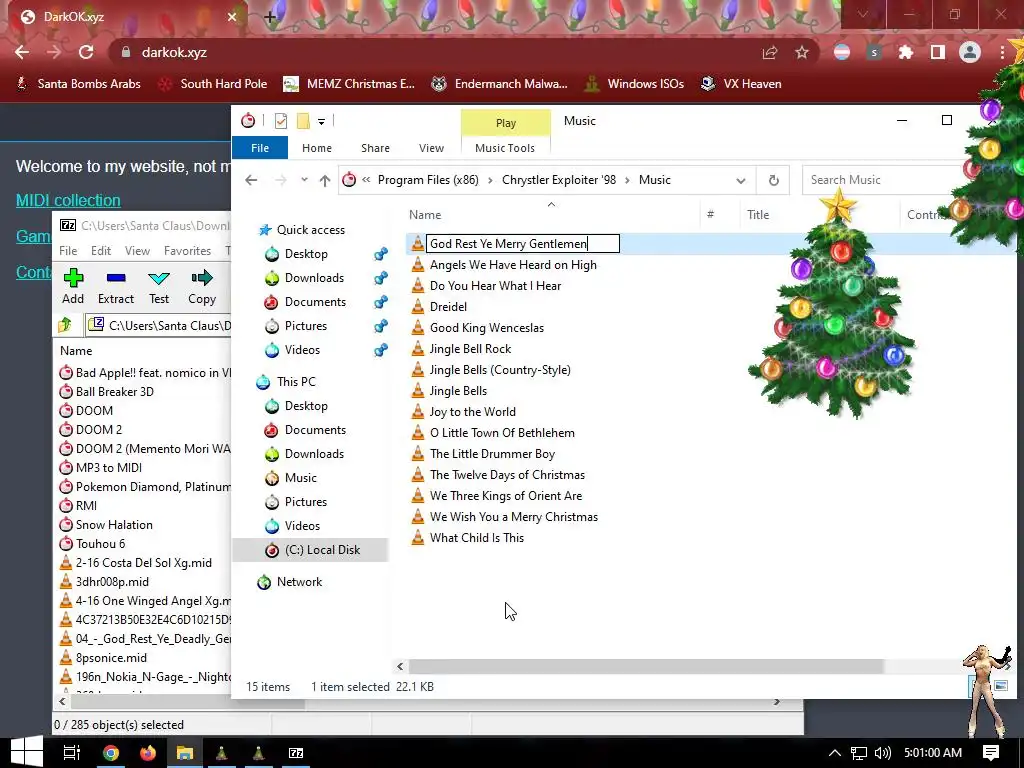Click Chrome address bar URL
This screenshot has width=1024, height=768.
coord(174,52)
